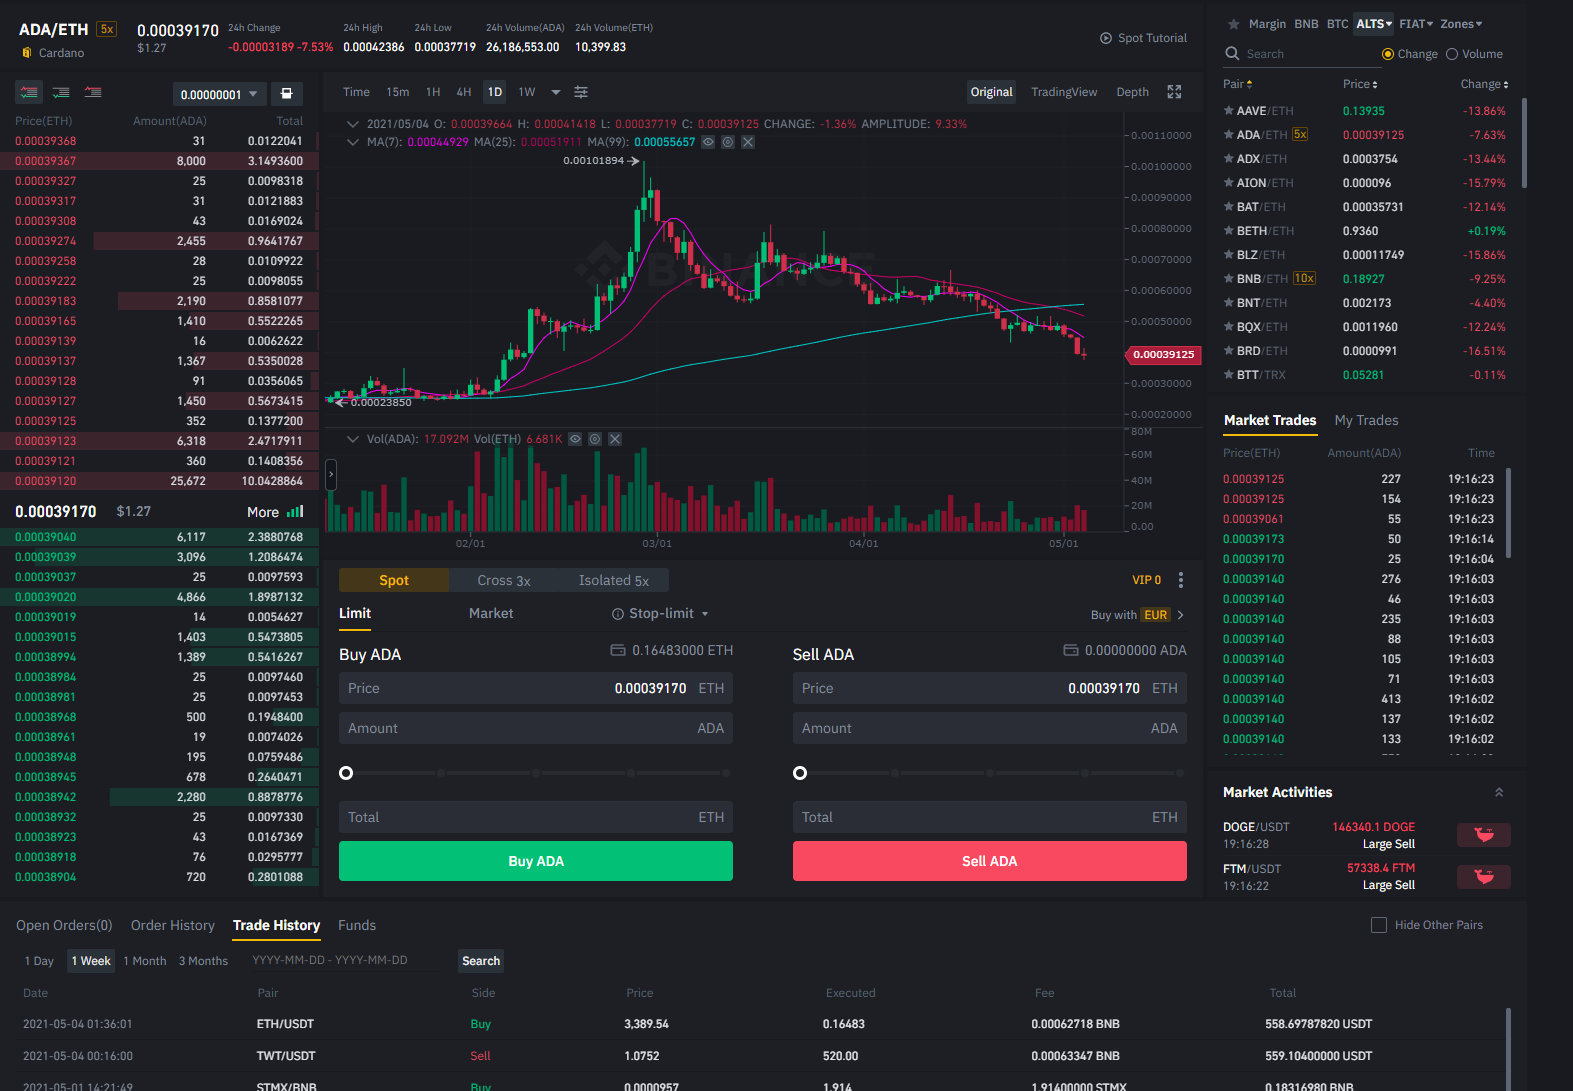Open the 0.00000001 decimal precision dropdown
1573x1091 pixels.
coord(219,94)
